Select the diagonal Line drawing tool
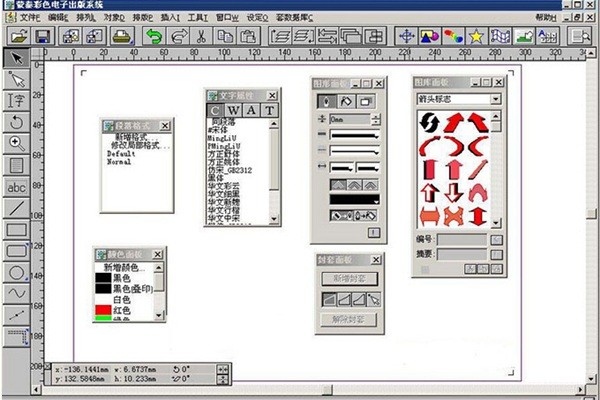This screenshot has height=400, width=600. (16, 209)
